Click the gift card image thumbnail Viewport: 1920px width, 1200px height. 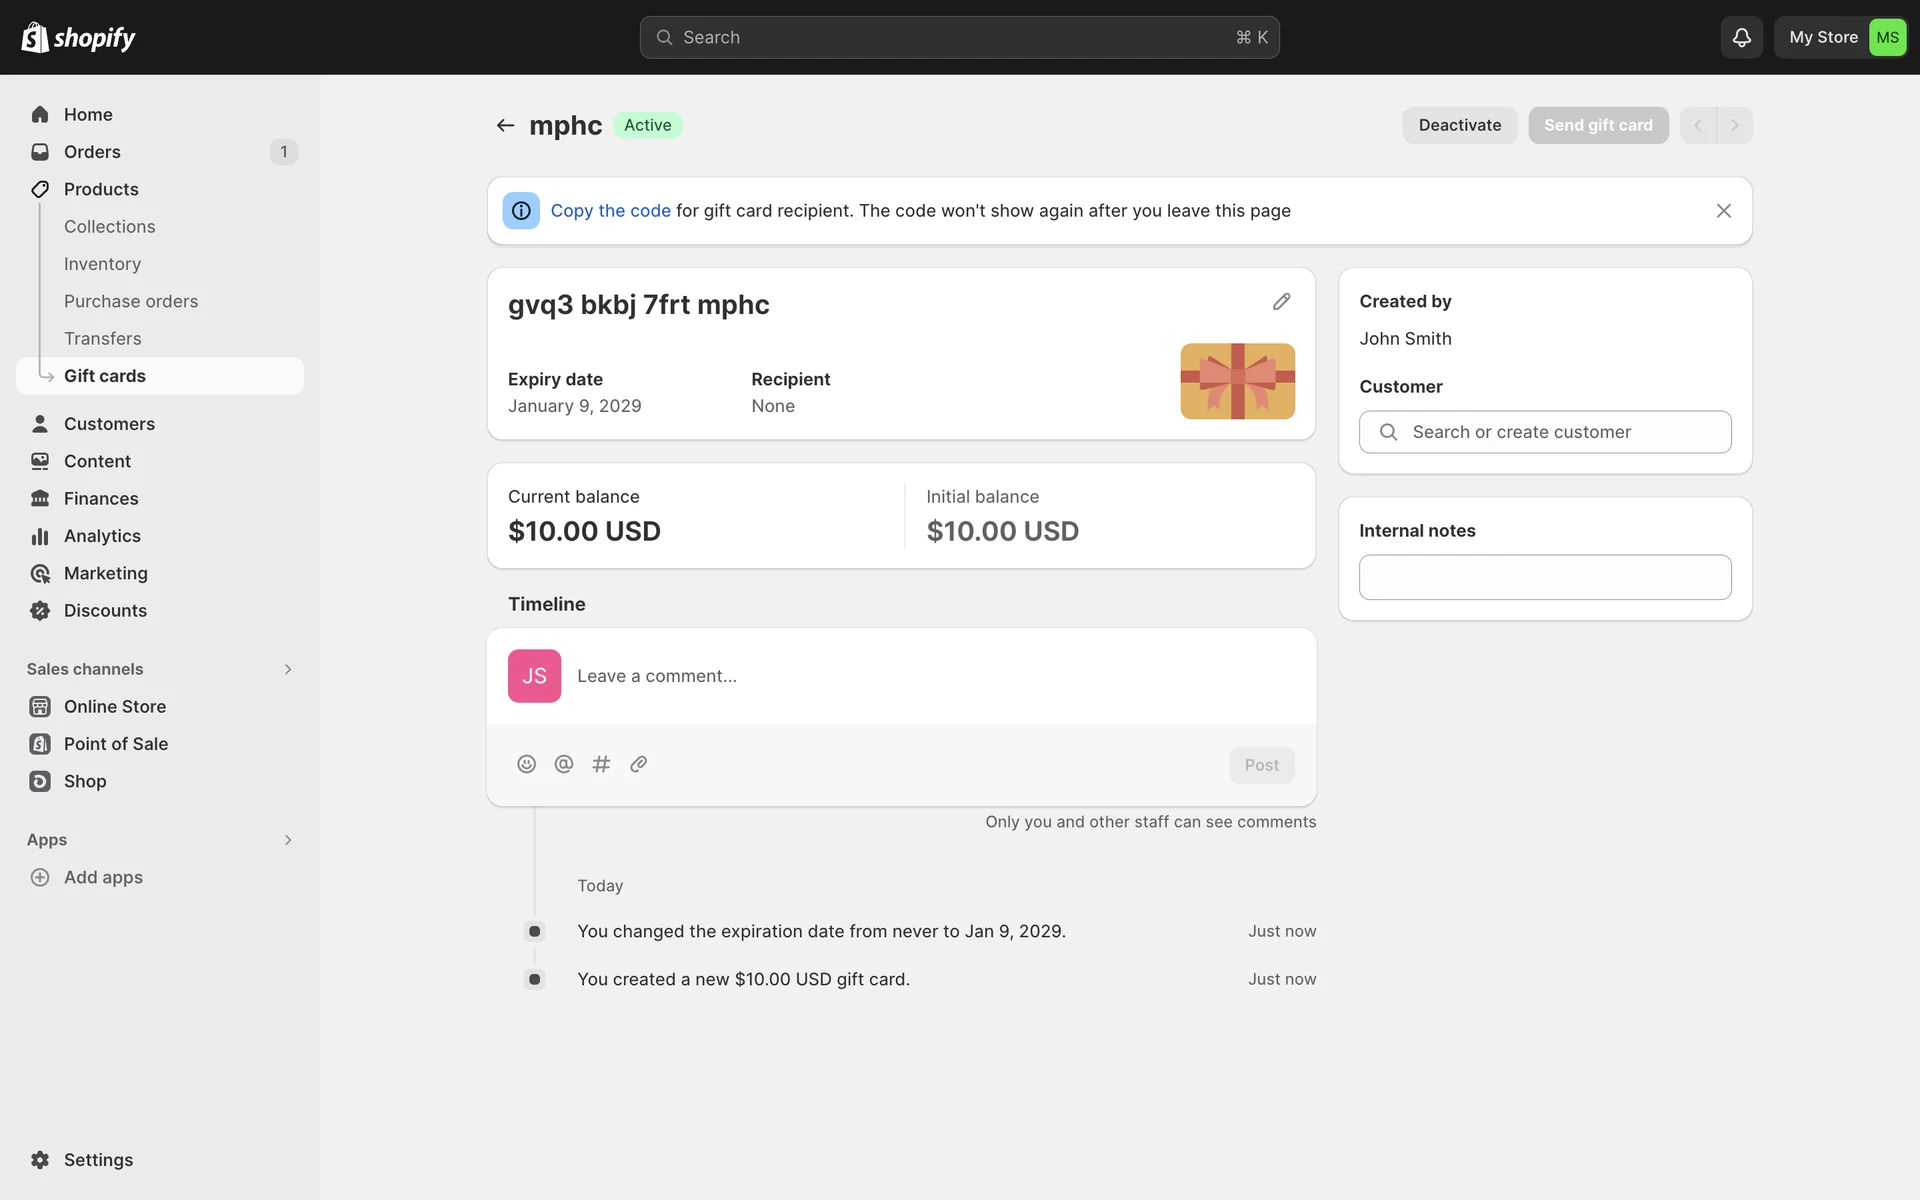(x=1237, y=381)
